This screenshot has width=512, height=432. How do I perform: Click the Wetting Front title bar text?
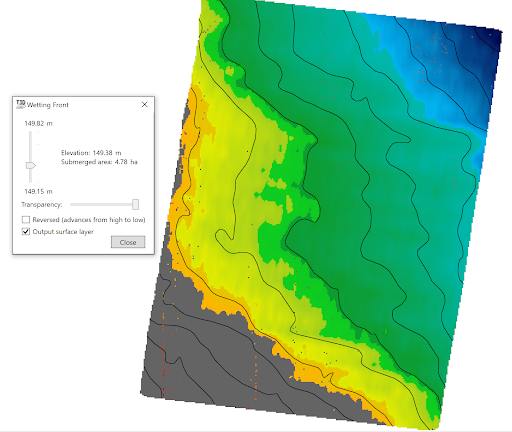point(48,105)
